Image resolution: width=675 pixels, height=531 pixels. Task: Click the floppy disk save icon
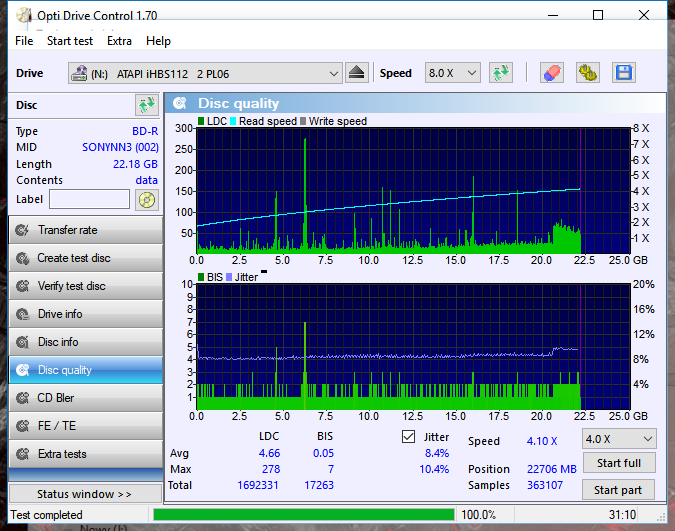pyautogui.click(x=624, y=73)
